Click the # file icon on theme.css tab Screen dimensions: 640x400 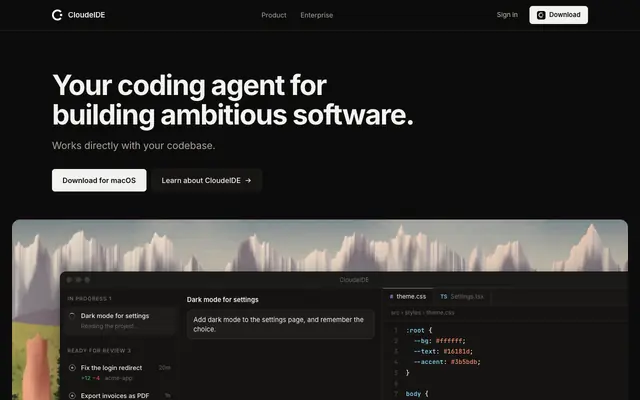pyautogui.click(x=391, y=297)
